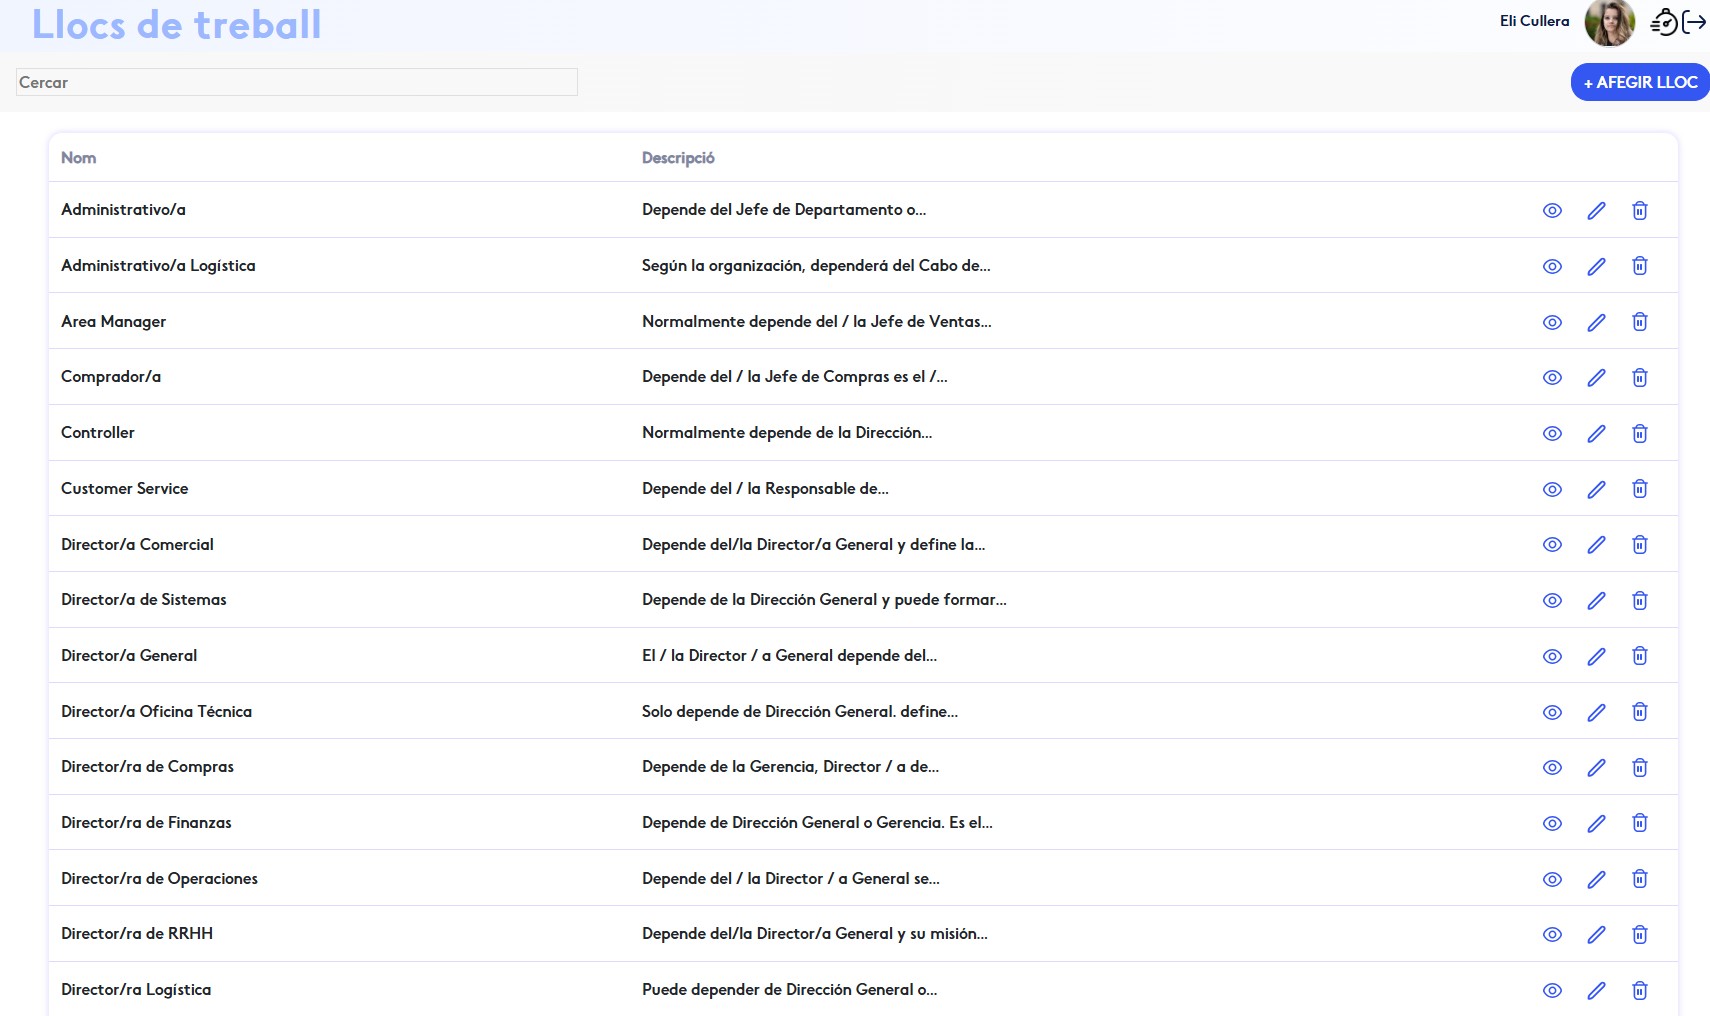View Director/ra de Finanzas with eye icon
Viewport: 1710px width, 1016px height.
point(1552,823)
